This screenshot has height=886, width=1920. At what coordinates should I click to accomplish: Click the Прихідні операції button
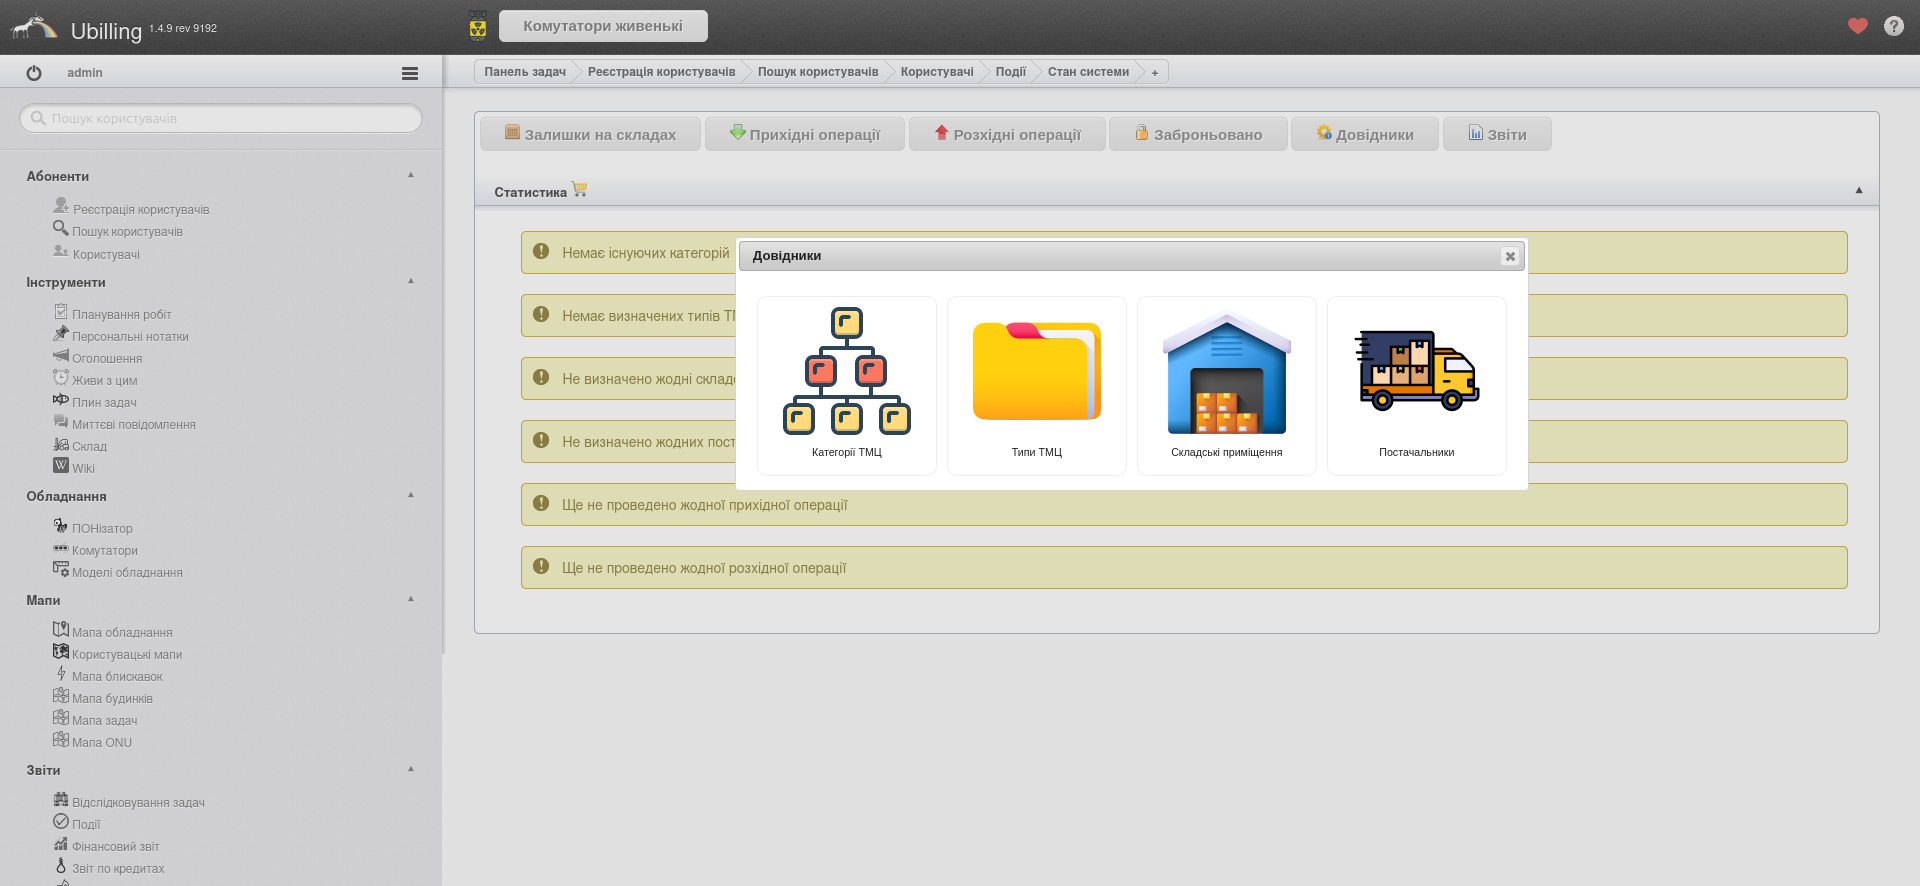point(804,134)
